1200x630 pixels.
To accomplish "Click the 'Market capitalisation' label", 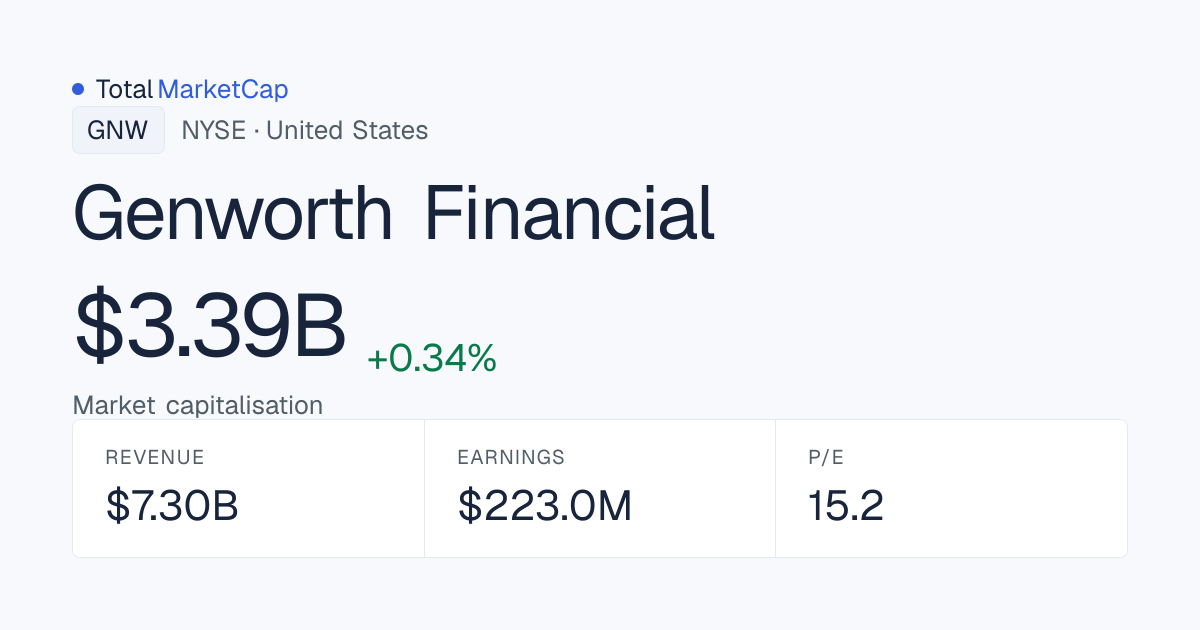I will click(198, 405).
